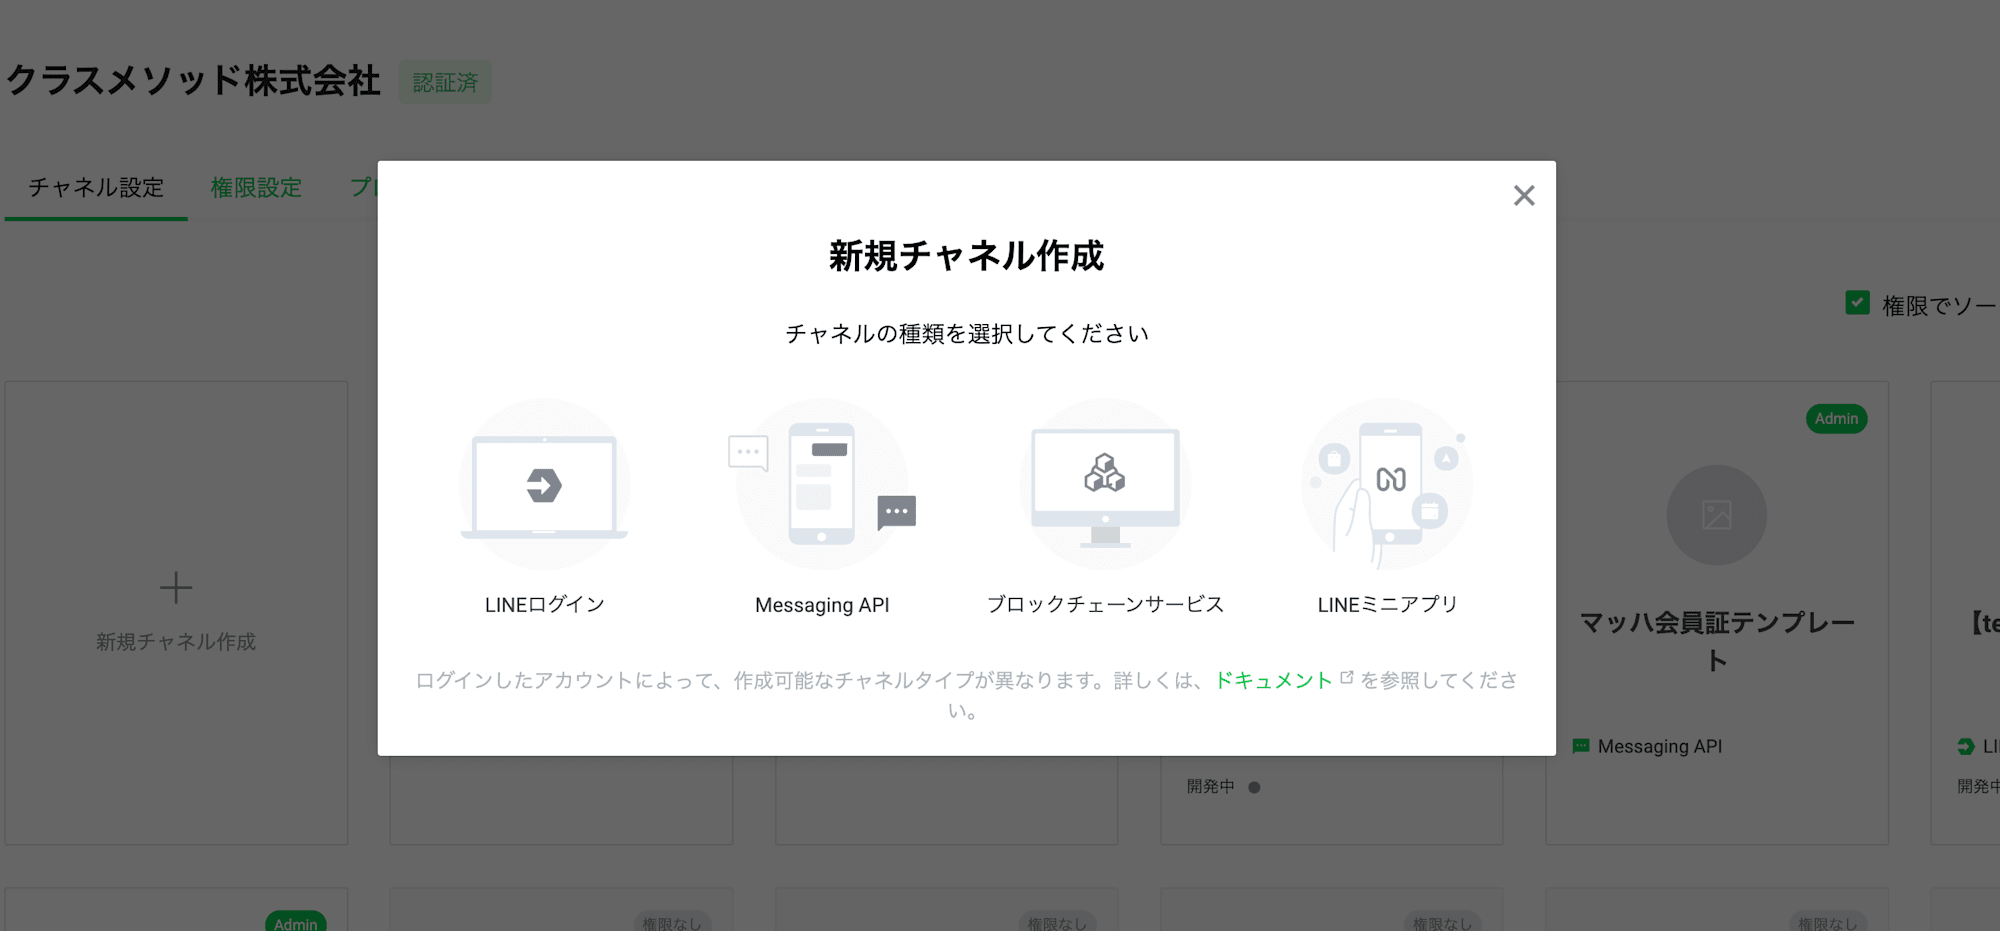
Task: Click the クラスメソッド株式会社 provider heading
Action: tap(193, 81)
